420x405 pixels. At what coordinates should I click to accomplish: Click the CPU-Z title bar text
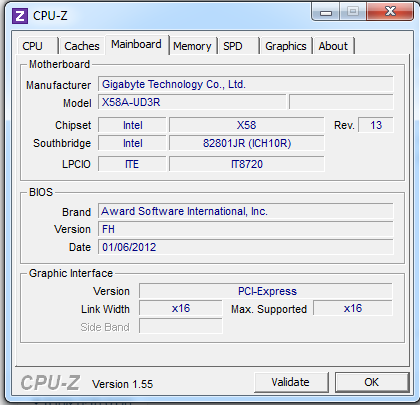(50, 16)
